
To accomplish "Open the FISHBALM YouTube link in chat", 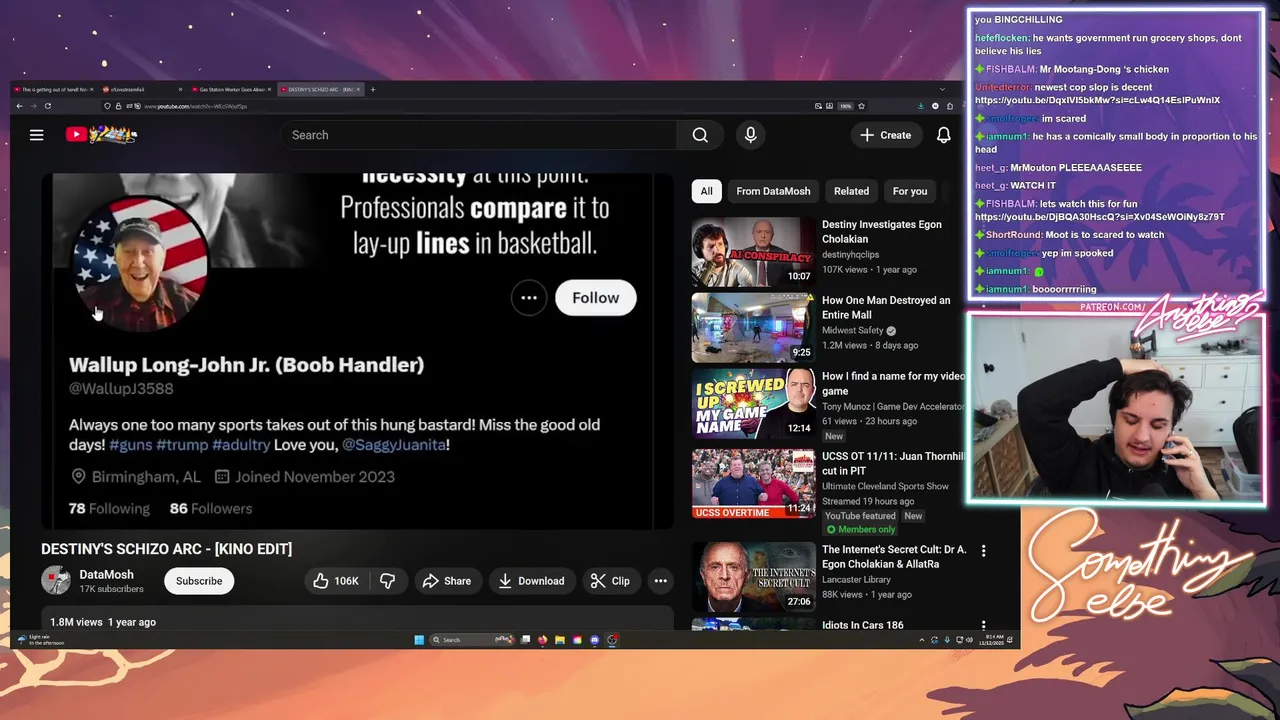I will coord(1099,216).
